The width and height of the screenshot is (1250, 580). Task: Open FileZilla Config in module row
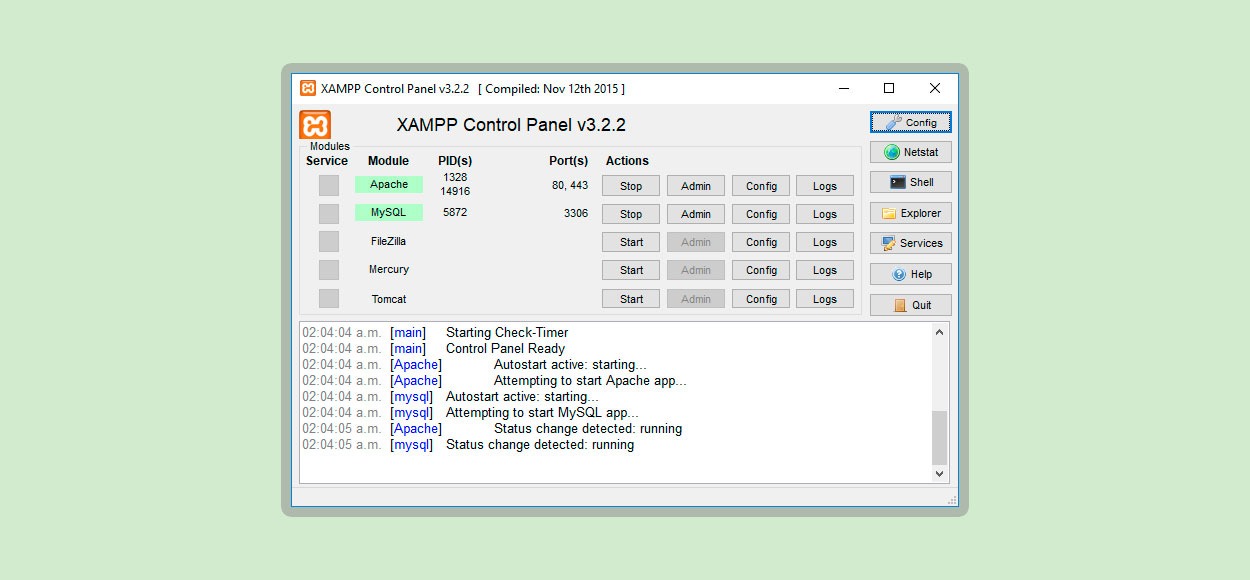point(761,242)
